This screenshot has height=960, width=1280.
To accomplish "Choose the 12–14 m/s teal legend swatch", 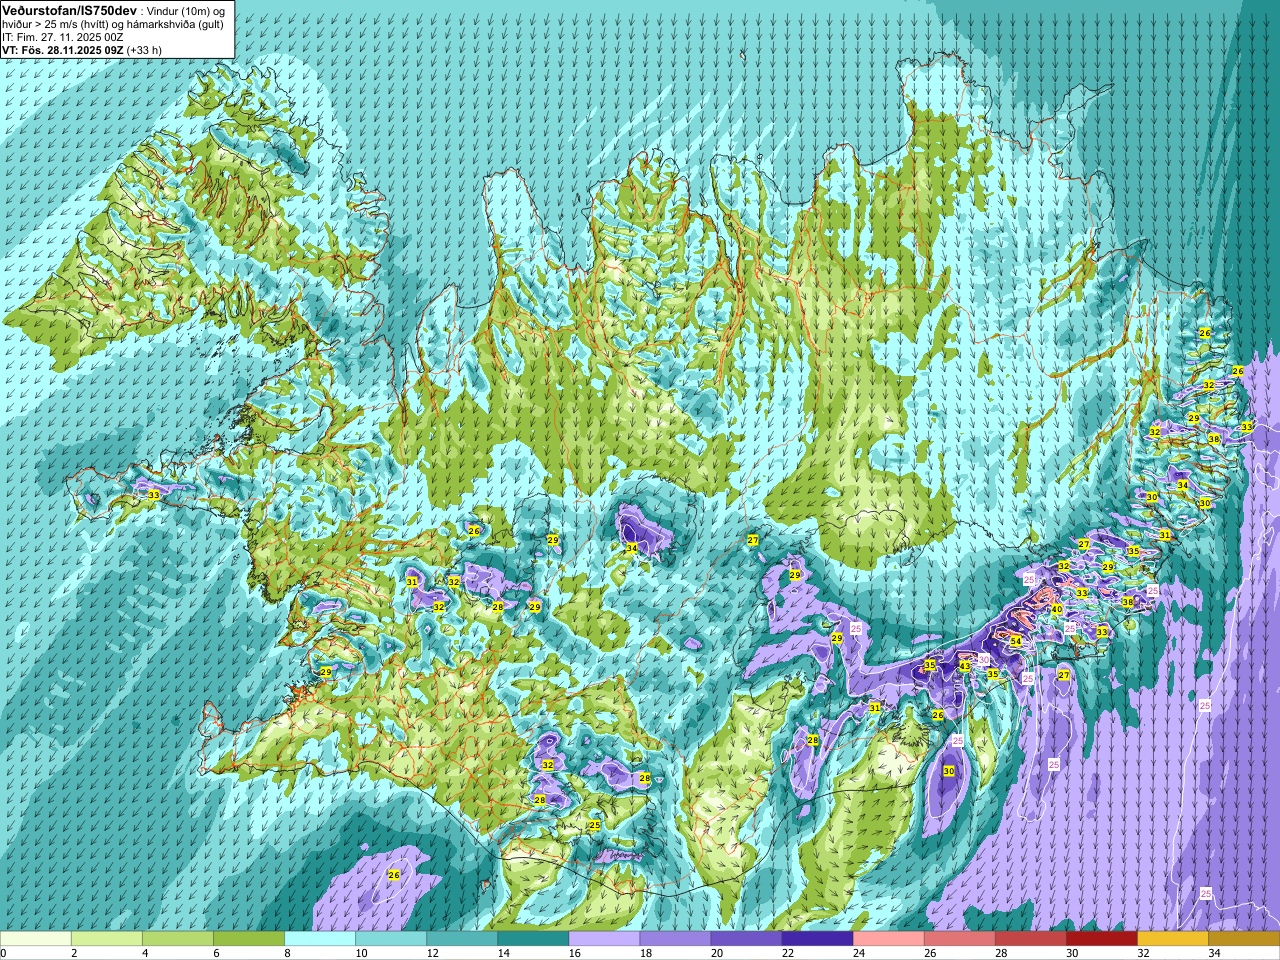I will click(462, 939).
